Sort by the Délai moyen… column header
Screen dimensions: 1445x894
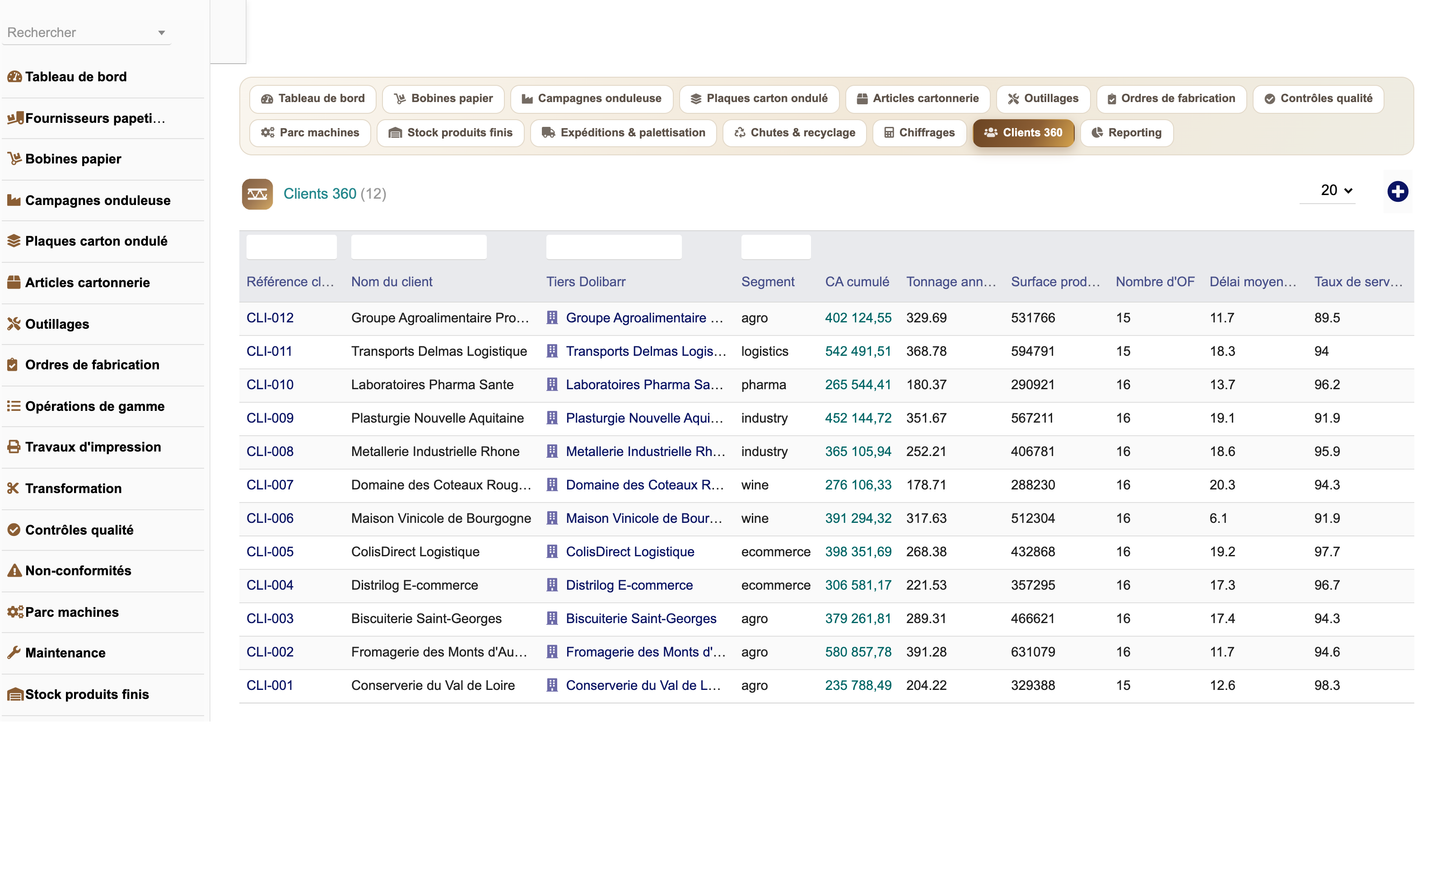pos(1253,282)
